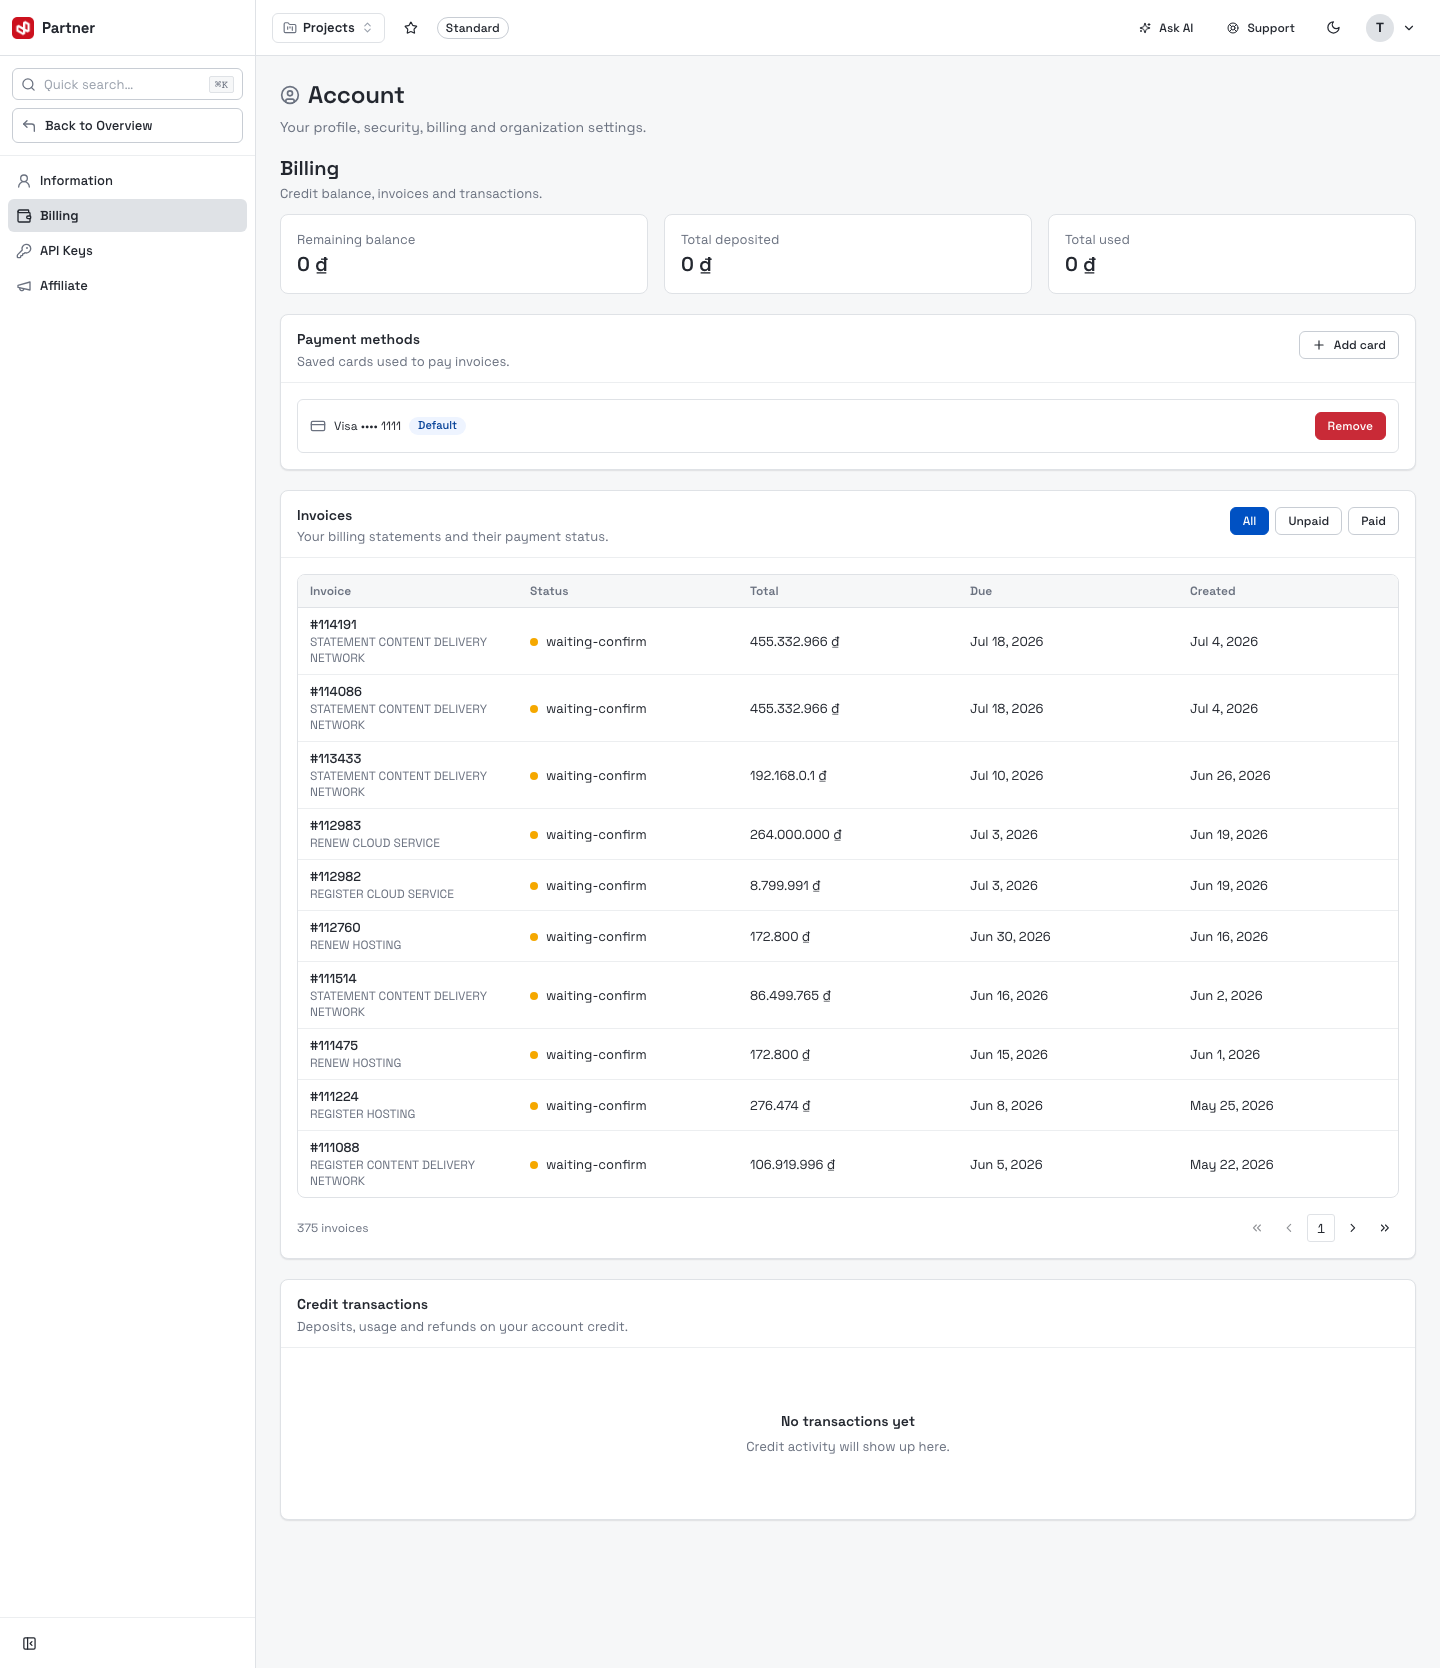Focus the Quick search field
This screenshot has width=1440, height=1668.
click(x=127, y=84)
